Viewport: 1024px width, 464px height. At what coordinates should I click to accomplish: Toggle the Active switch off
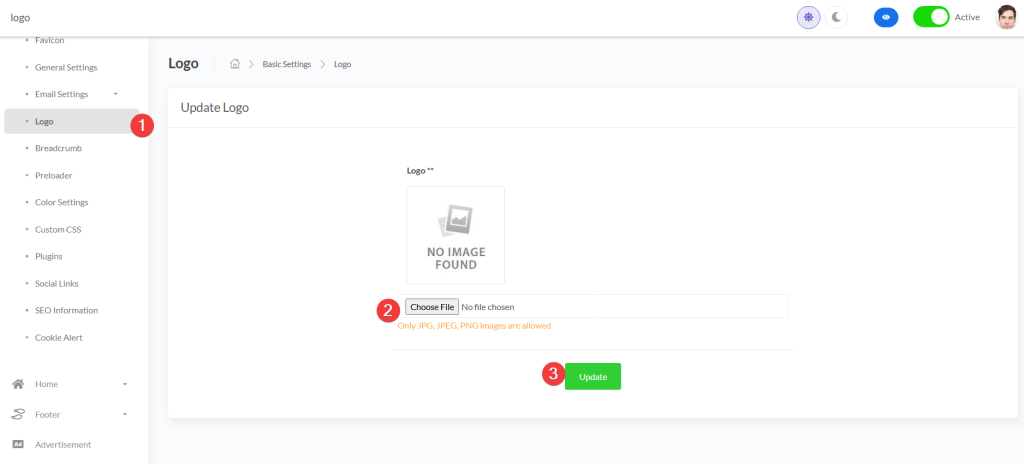[931, 17]
